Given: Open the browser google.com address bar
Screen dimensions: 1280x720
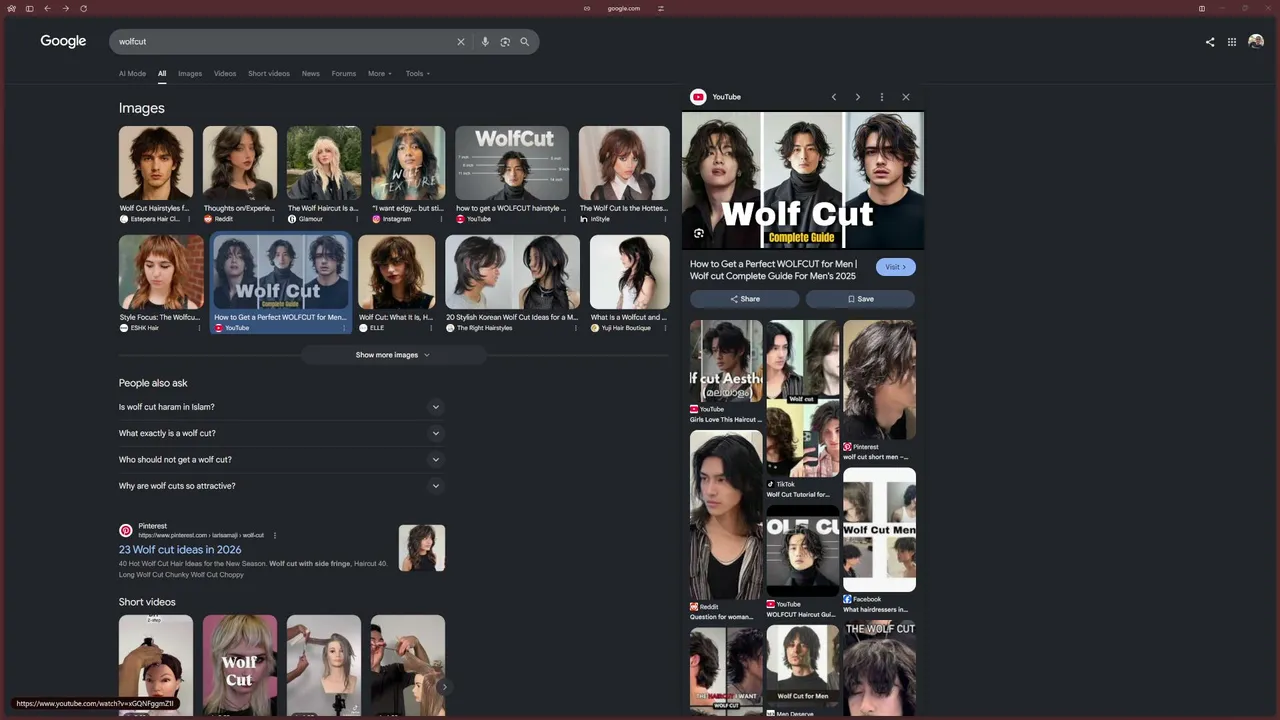Looking at the screenshot, I should point(624,8).
